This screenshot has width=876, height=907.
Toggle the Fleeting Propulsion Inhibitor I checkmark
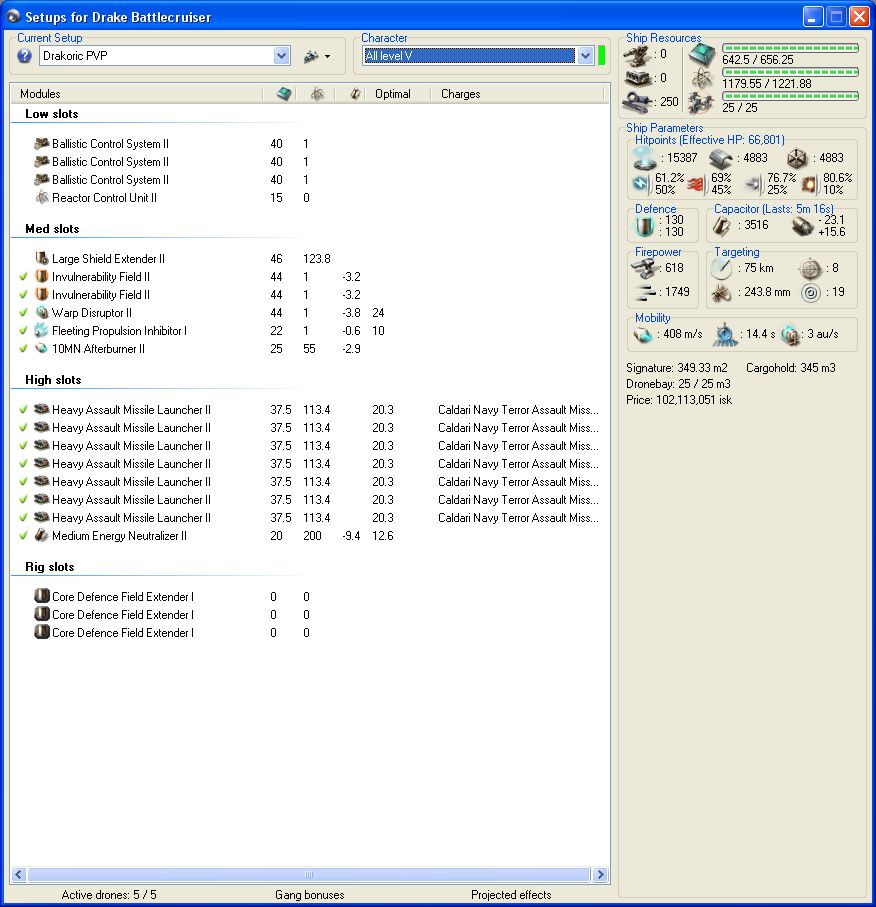click(x=23, y=331)
